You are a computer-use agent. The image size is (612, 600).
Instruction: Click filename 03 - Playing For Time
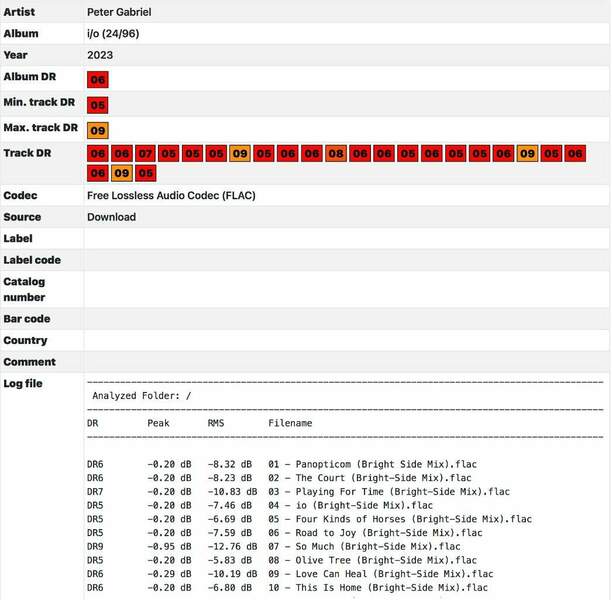coord(389,491)
